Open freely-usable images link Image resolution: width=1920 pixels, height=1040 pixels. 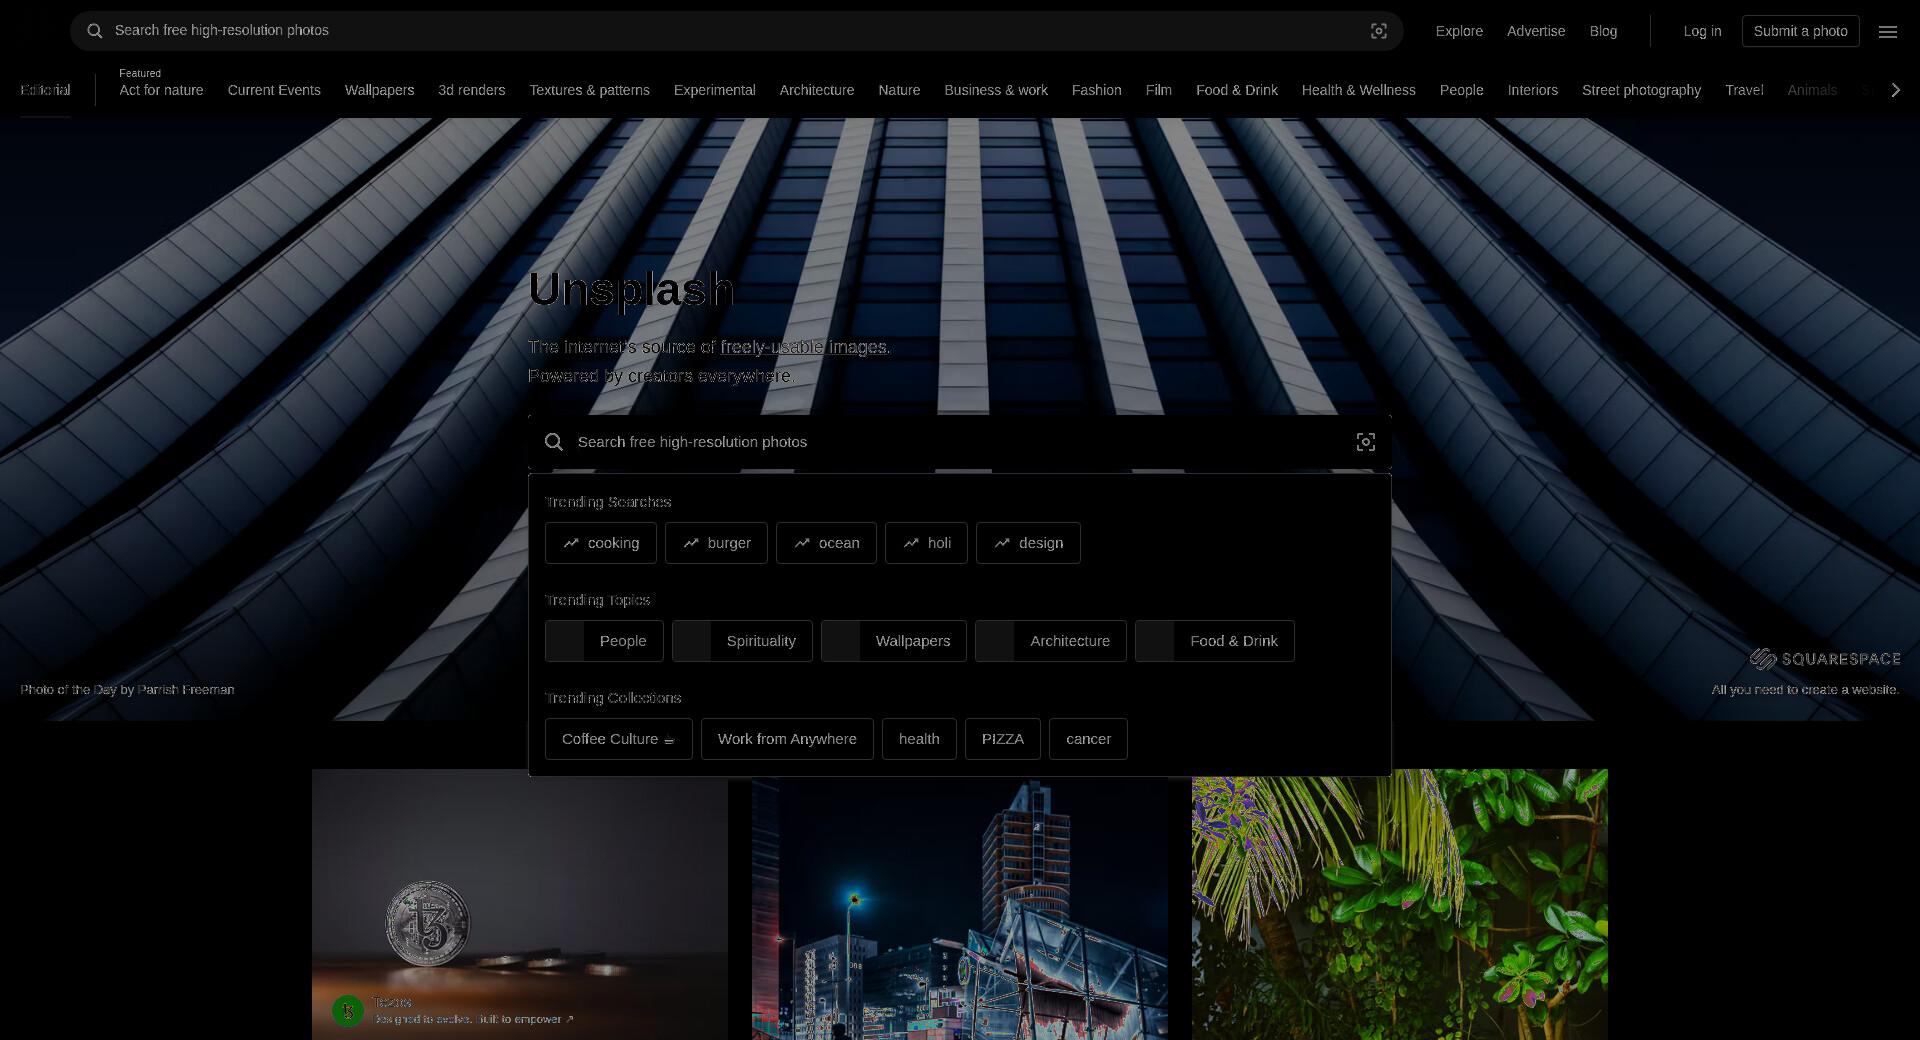tap(803, 347)
